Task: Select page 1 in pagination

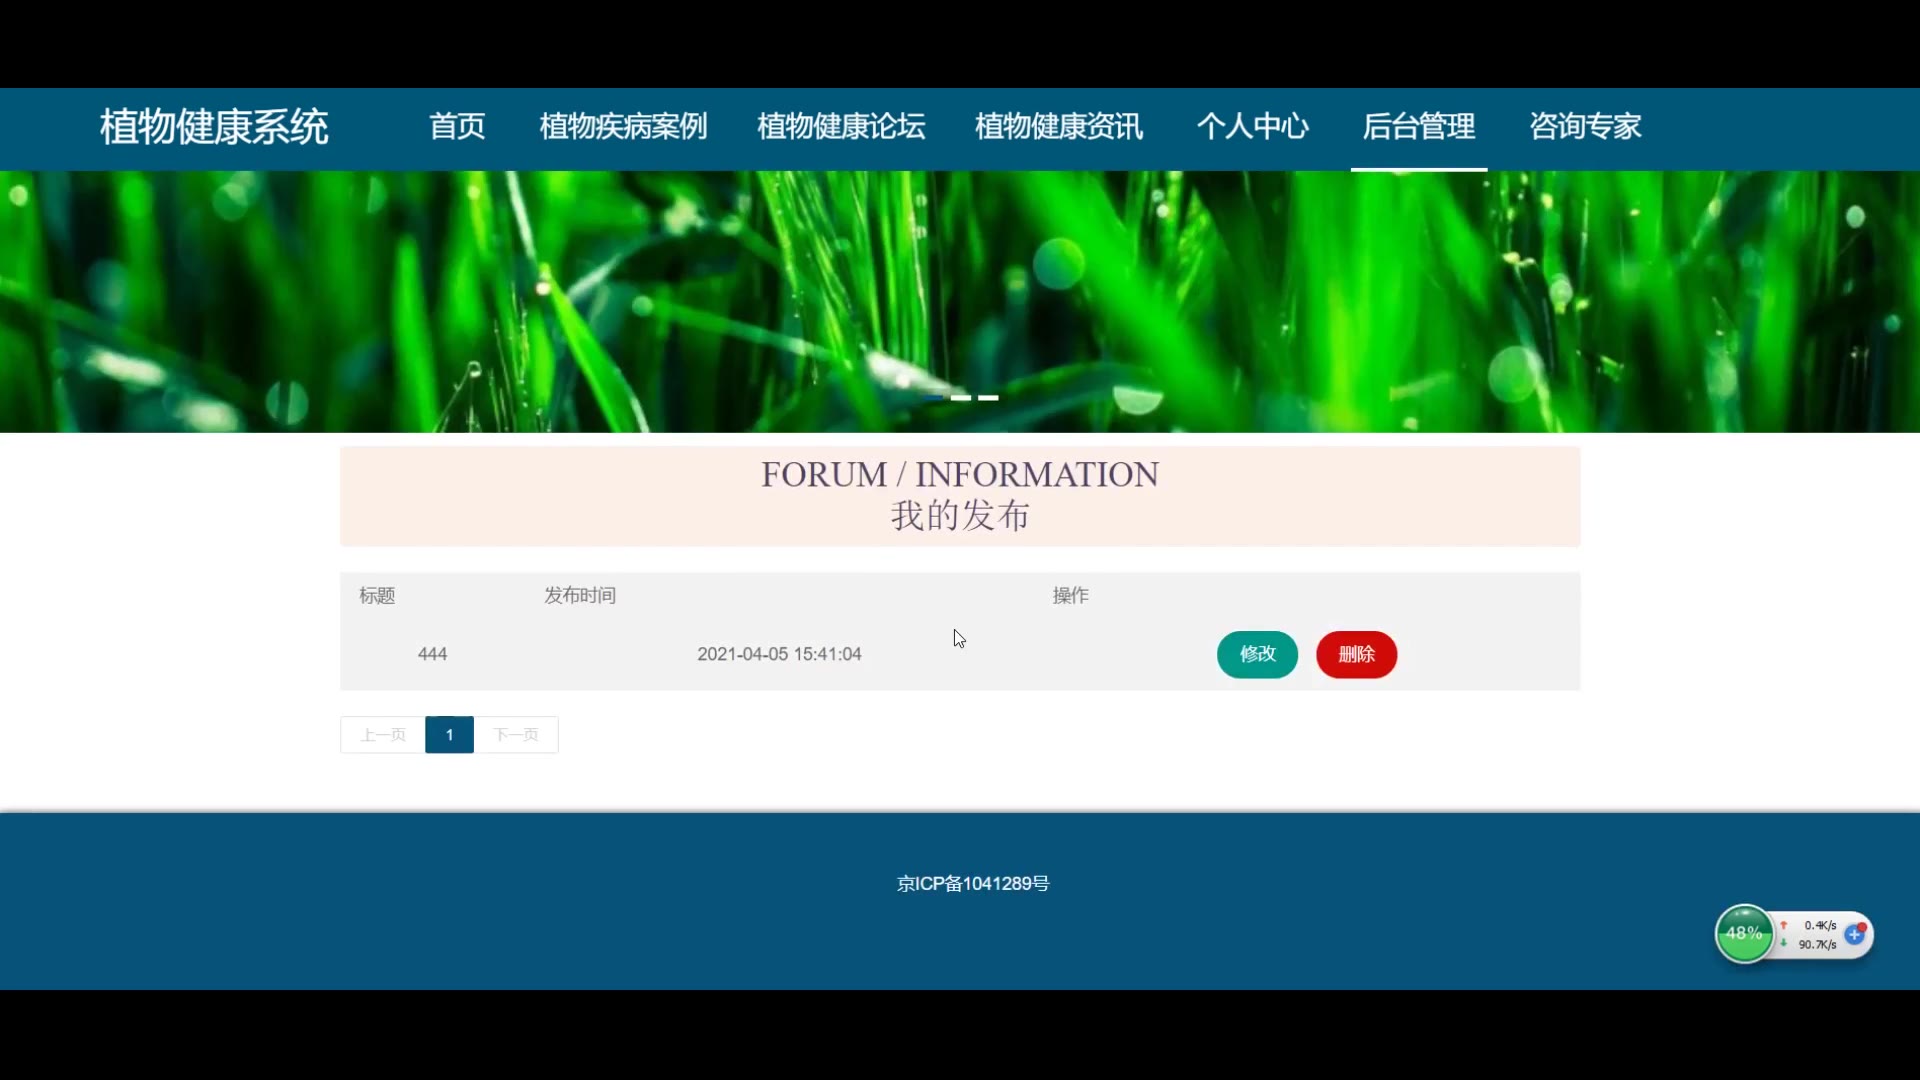Action: 449,735
